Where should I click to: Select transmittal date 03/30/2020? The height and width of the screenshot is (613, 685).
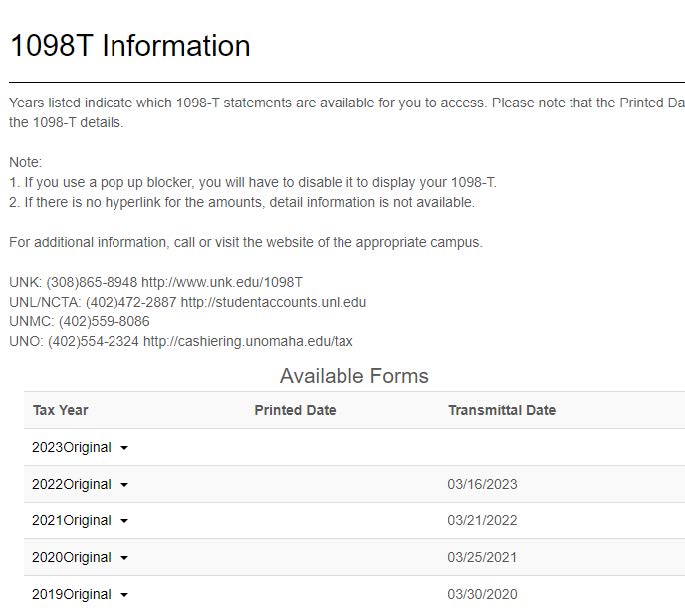click(482, 594)
